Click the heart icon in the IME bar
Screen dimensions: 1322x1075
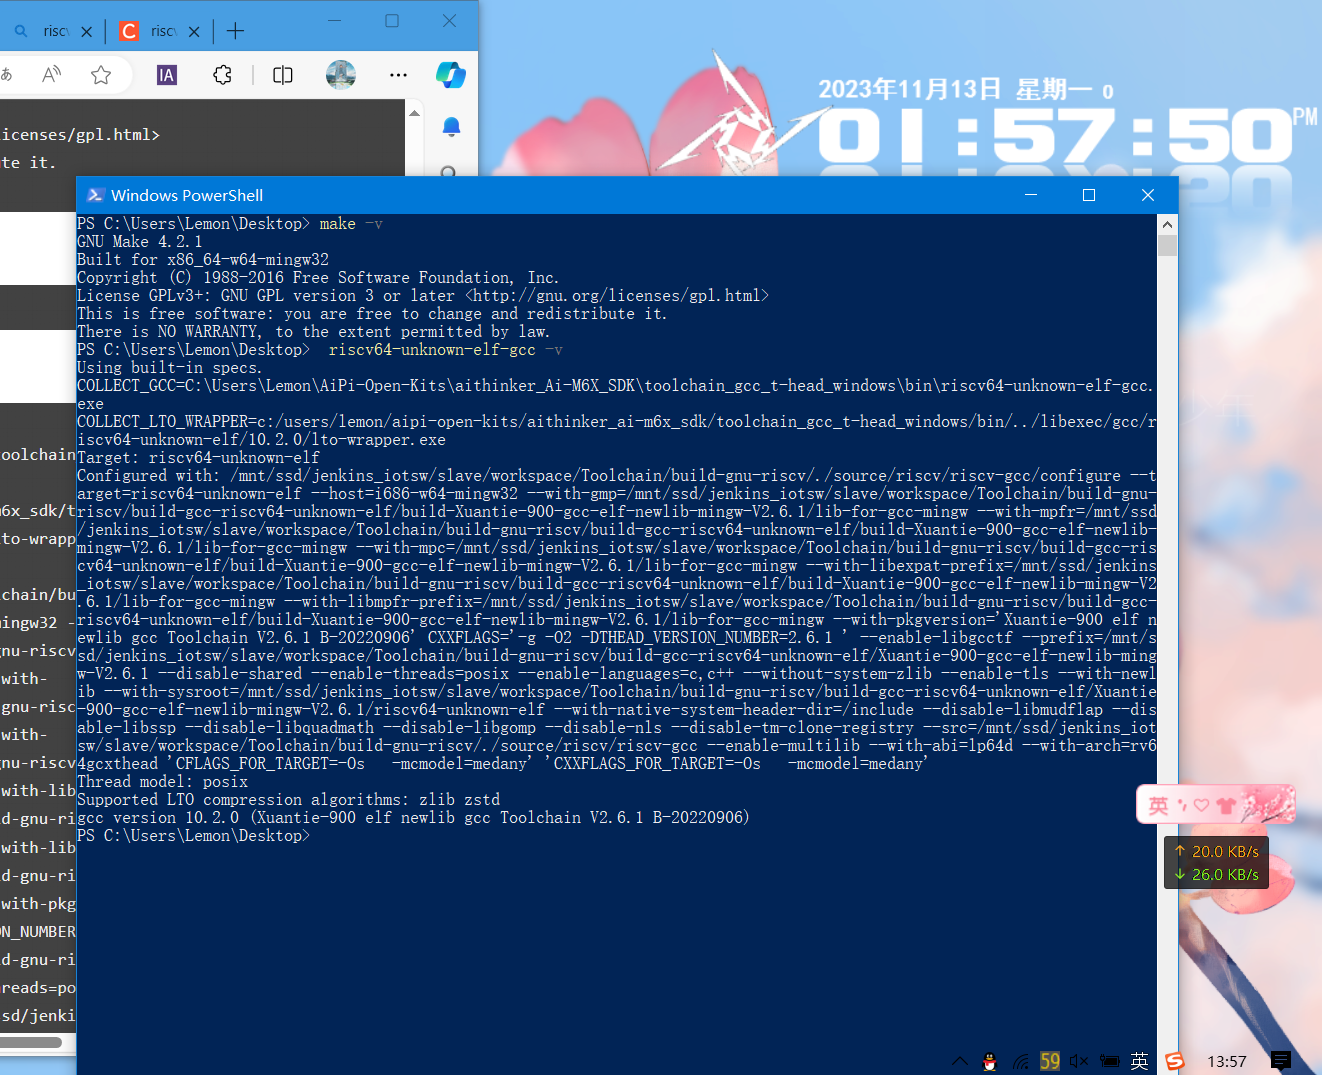point(1202,805)
